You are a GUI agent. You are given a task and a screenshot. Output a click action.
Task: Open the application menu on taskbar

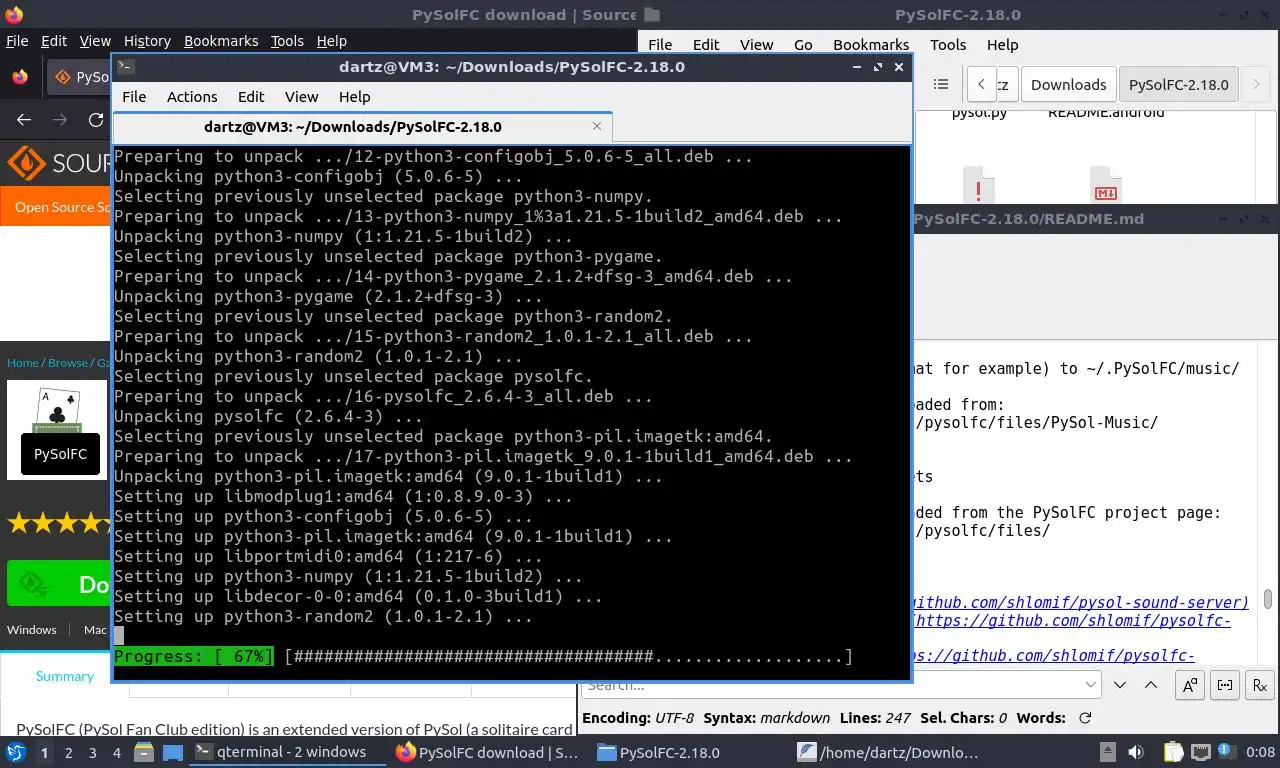pyautogui.click(x=16, y=752)
